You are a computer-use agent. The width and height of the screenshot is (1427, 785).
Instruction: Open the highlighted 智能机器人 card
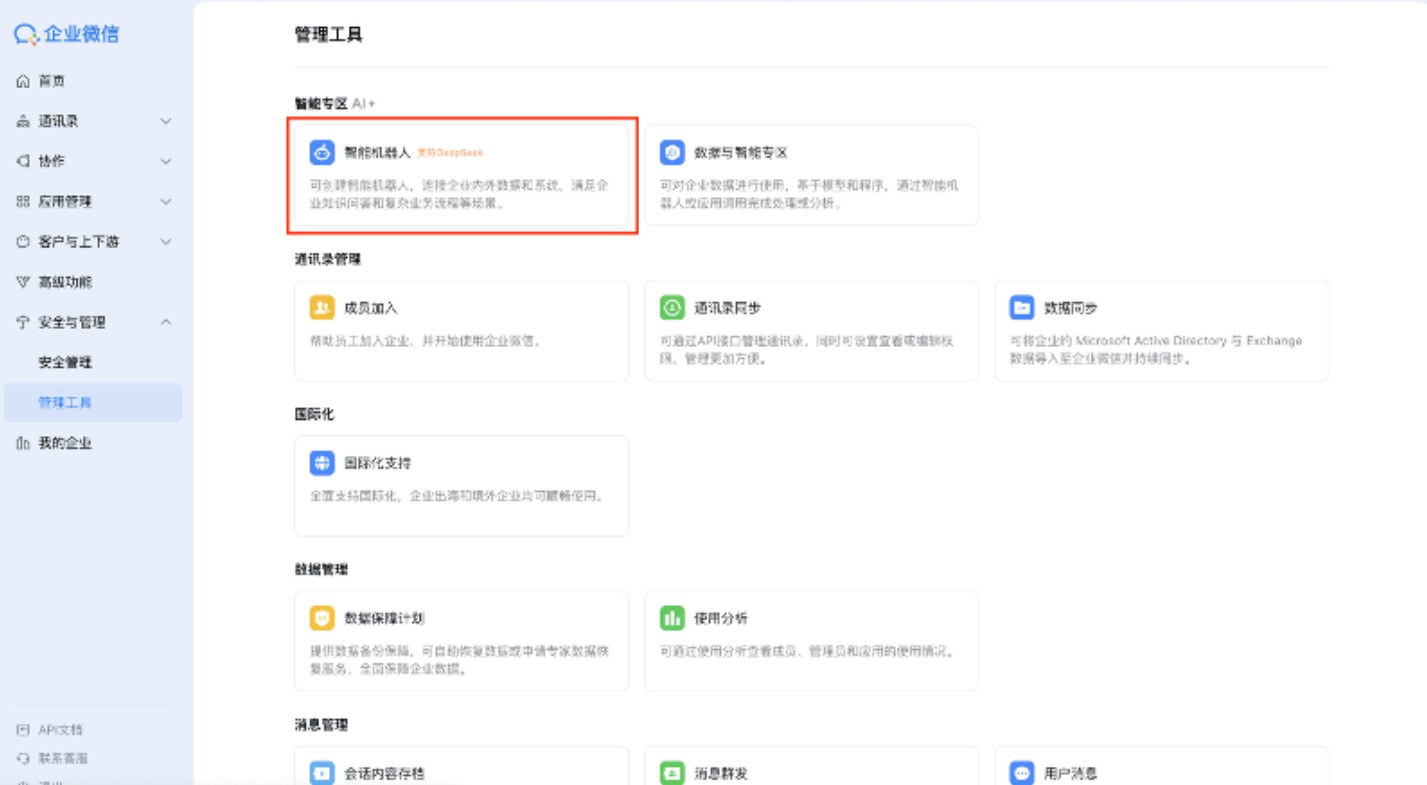461,177
